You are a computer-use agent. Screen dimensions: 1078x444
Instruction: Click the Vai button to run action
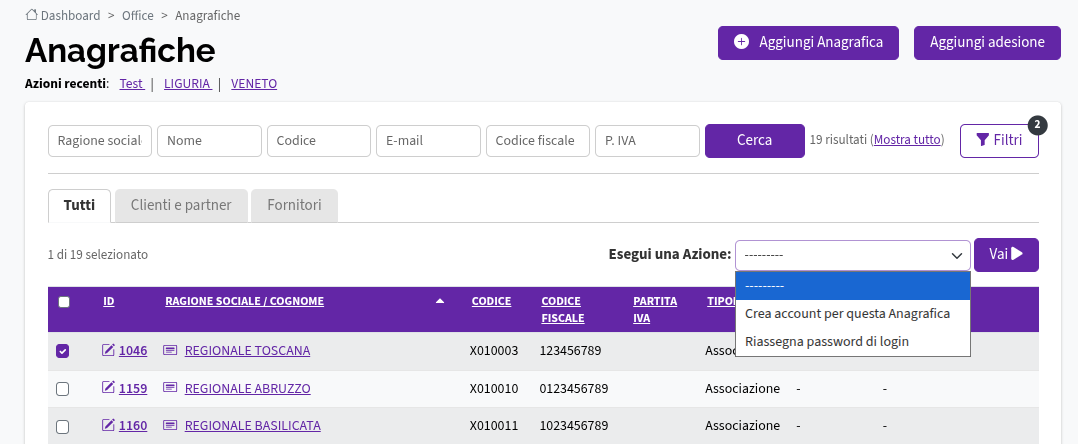(1006, 255)
